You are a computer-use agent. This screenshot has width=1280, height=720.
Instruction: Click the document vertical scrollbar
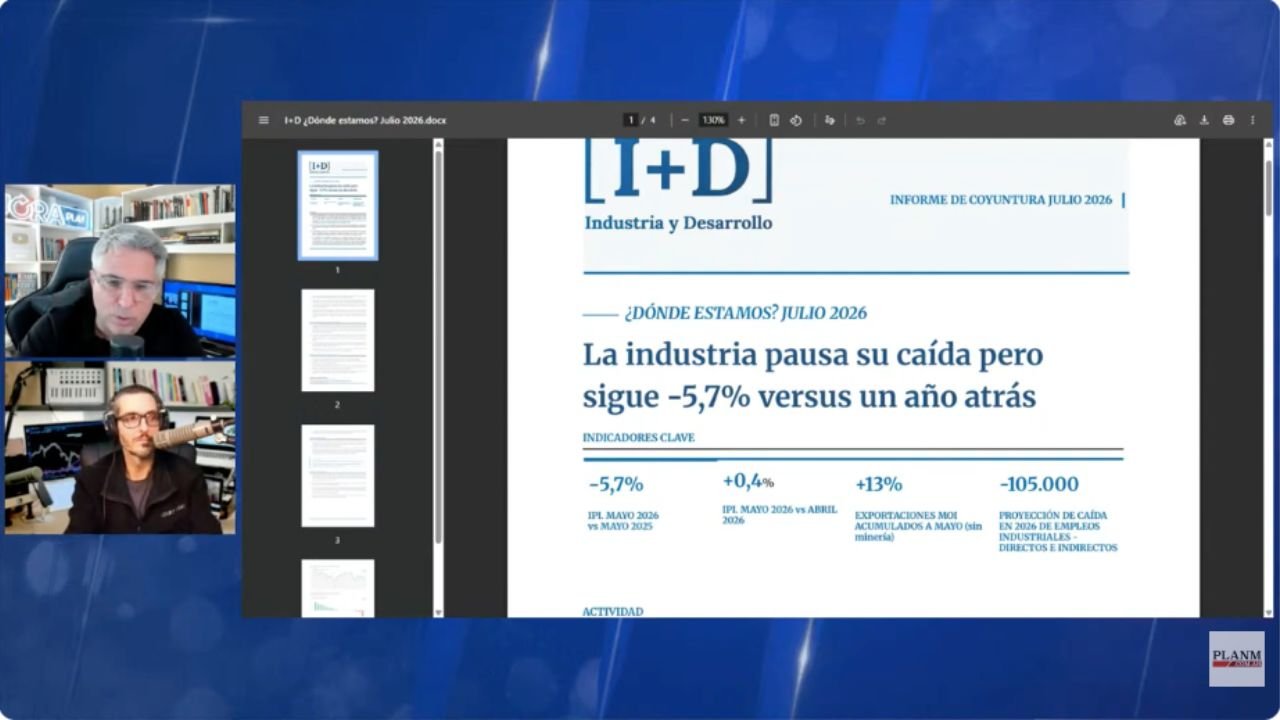(x=1269, y=187)
